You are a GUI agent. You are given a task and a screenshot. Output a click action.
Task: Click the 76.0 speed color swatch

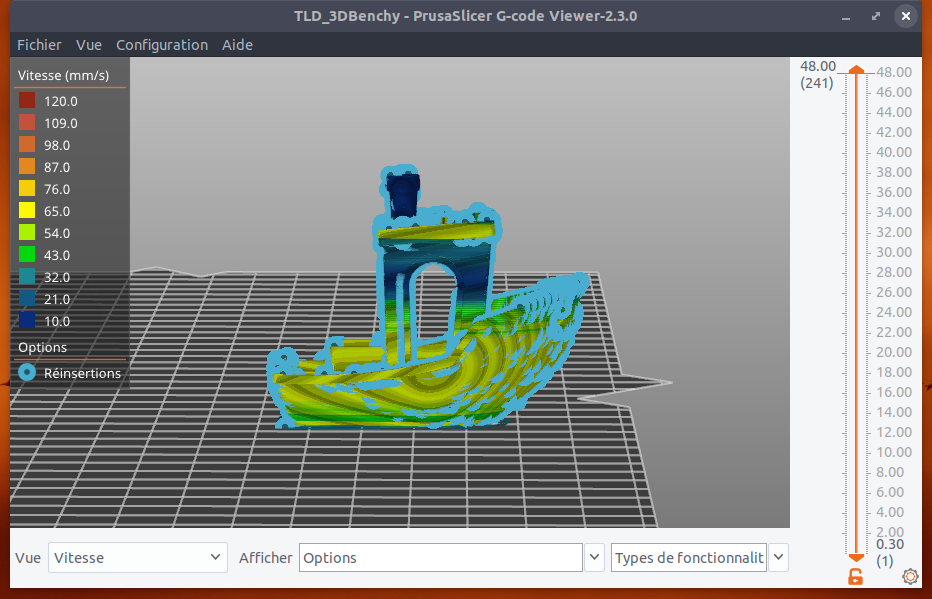point(27,188)
